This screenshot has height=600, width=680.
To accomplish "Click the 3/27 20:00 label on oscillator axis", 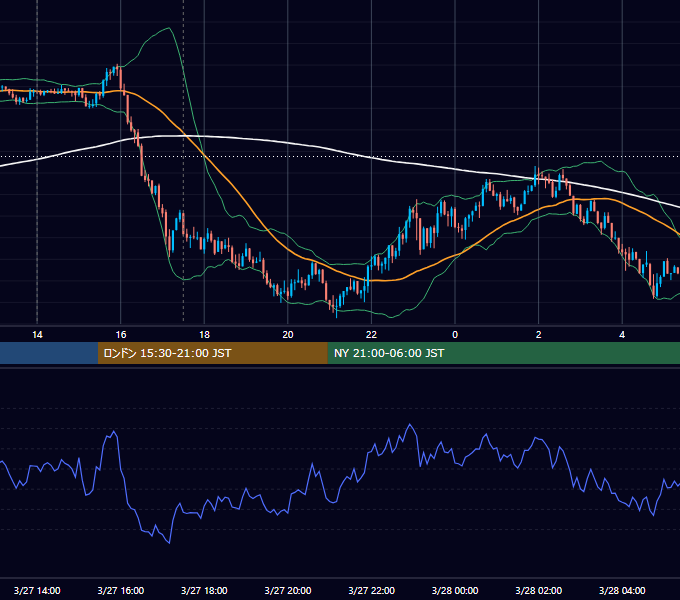I will (x=288, y=590).
